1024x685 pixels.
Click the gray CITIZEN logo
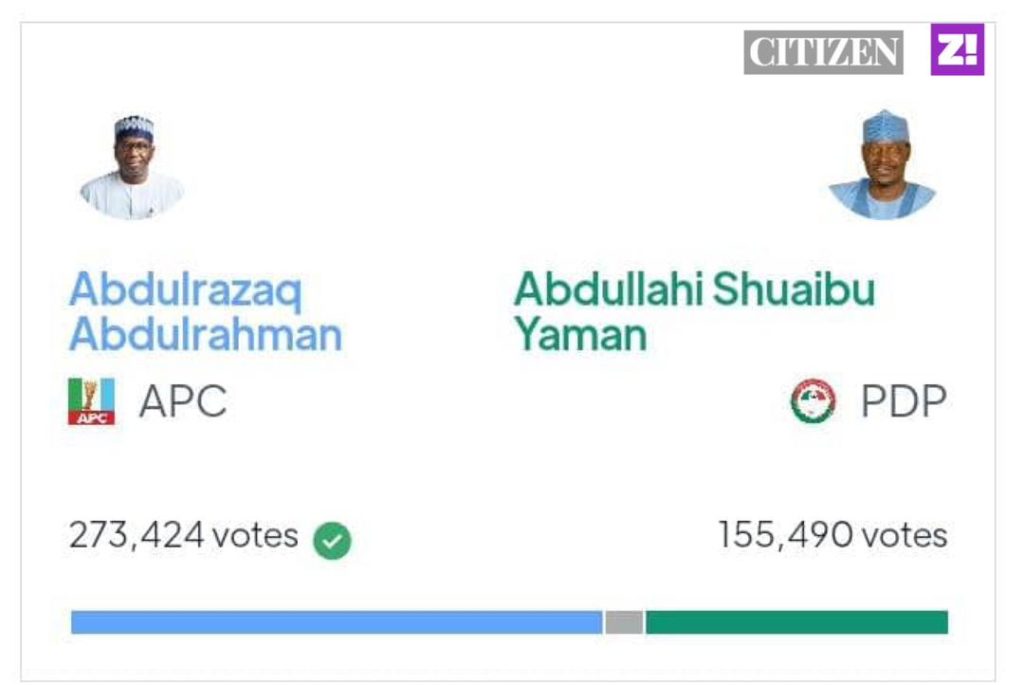(823, 52)
